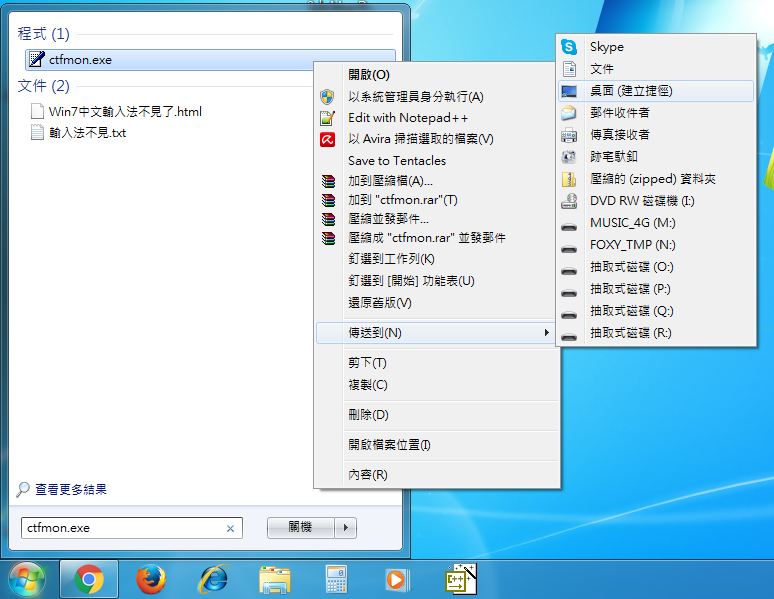Click the text file icon for 輸入法不見.txt
774x599 pixels.
[x=37, y=133]
